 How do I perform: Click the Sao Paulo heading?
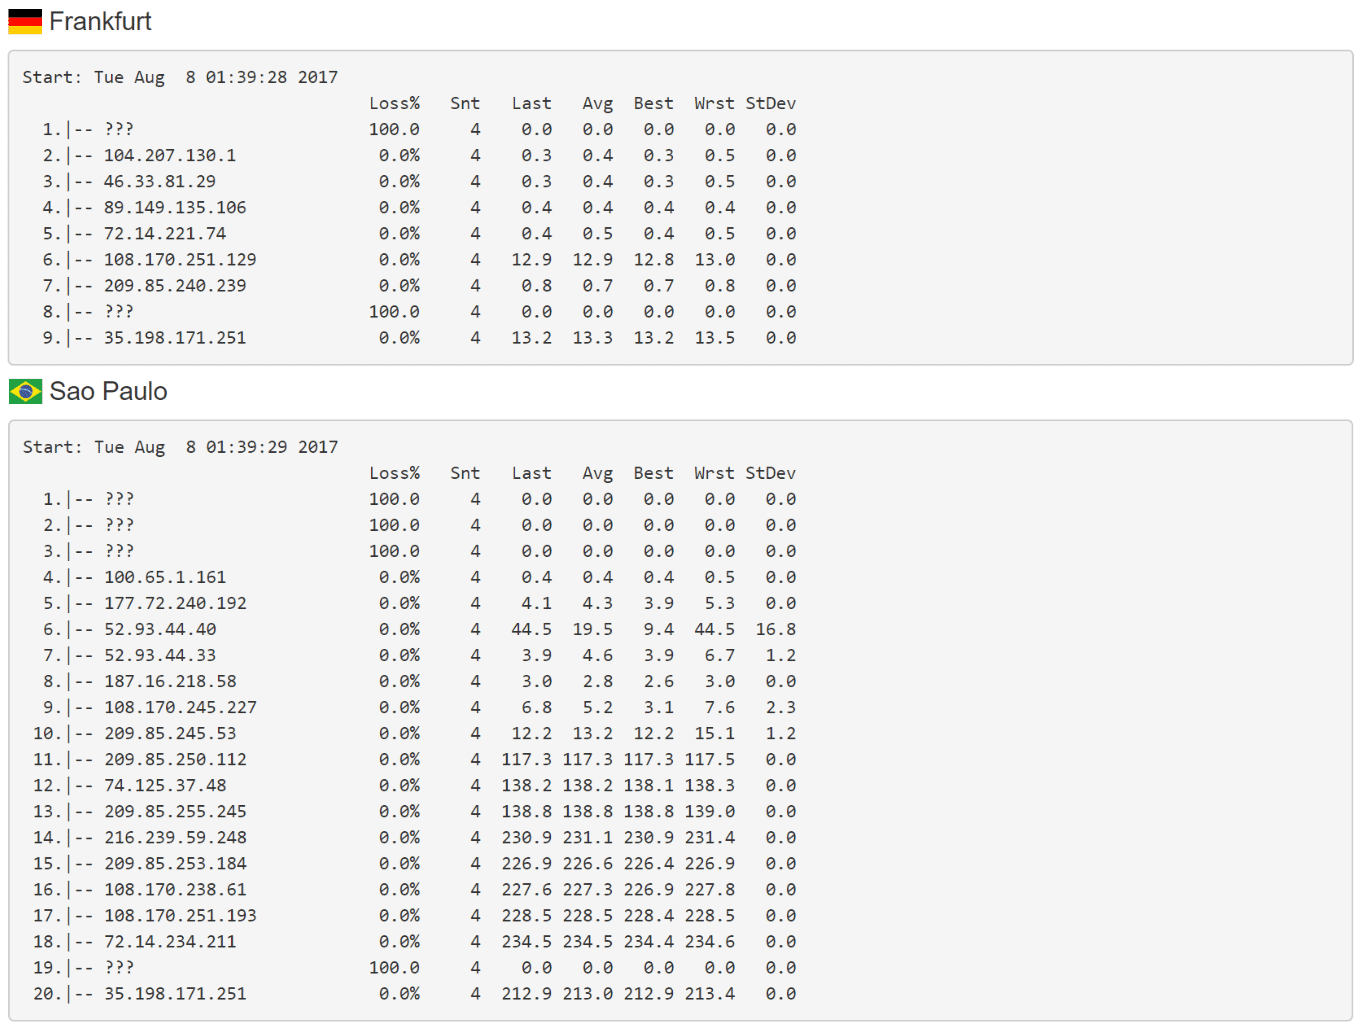108,391
